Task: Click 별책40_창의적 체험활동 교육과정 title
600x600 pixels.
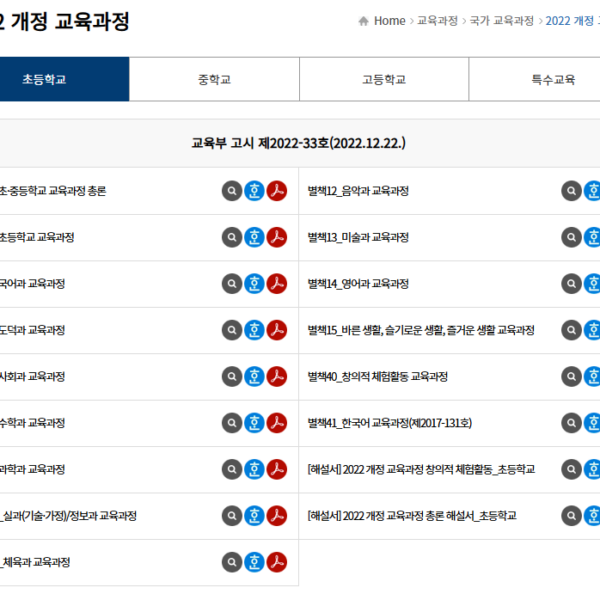Action: [x=378, y=377]
